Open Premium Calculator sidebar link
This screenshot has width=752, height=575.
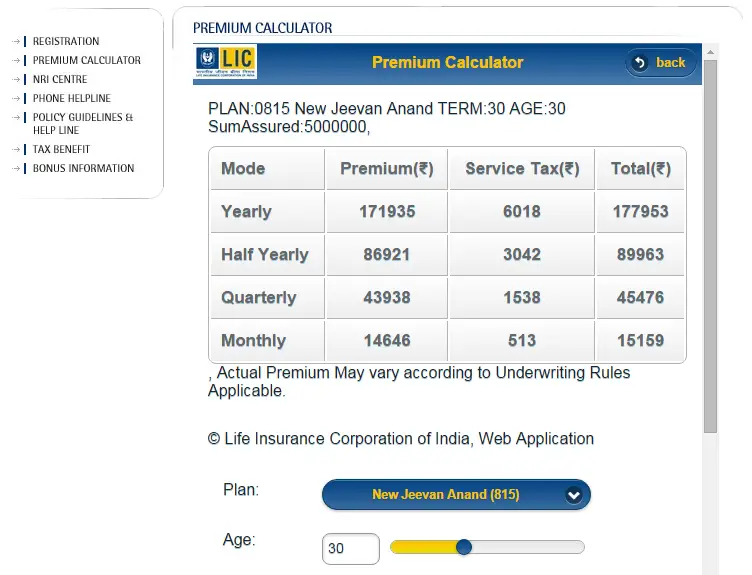click(87, 60)
